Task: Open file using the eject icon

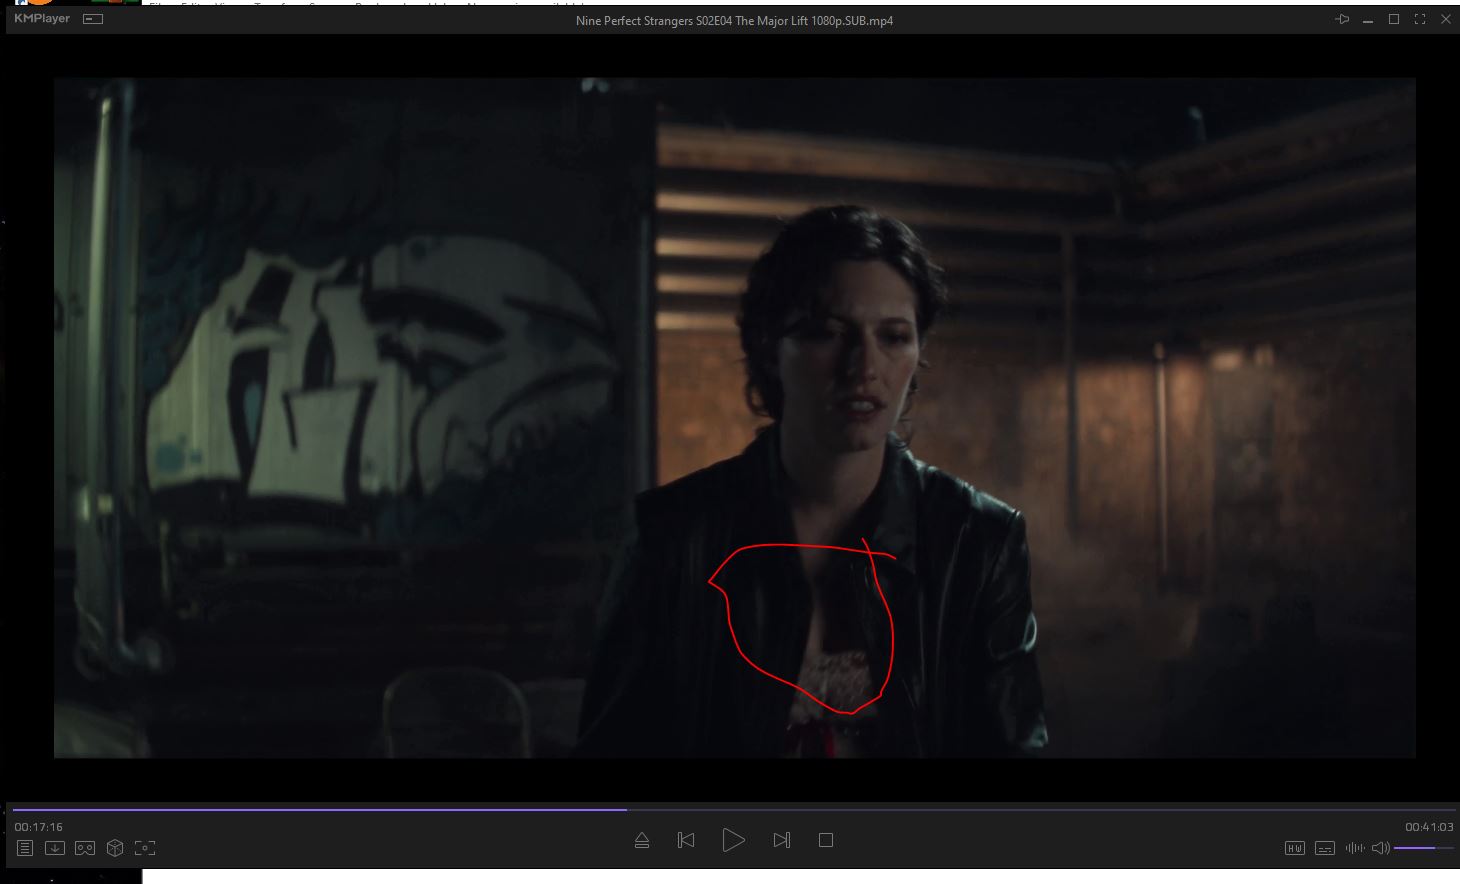Action: tap(642, 840)
